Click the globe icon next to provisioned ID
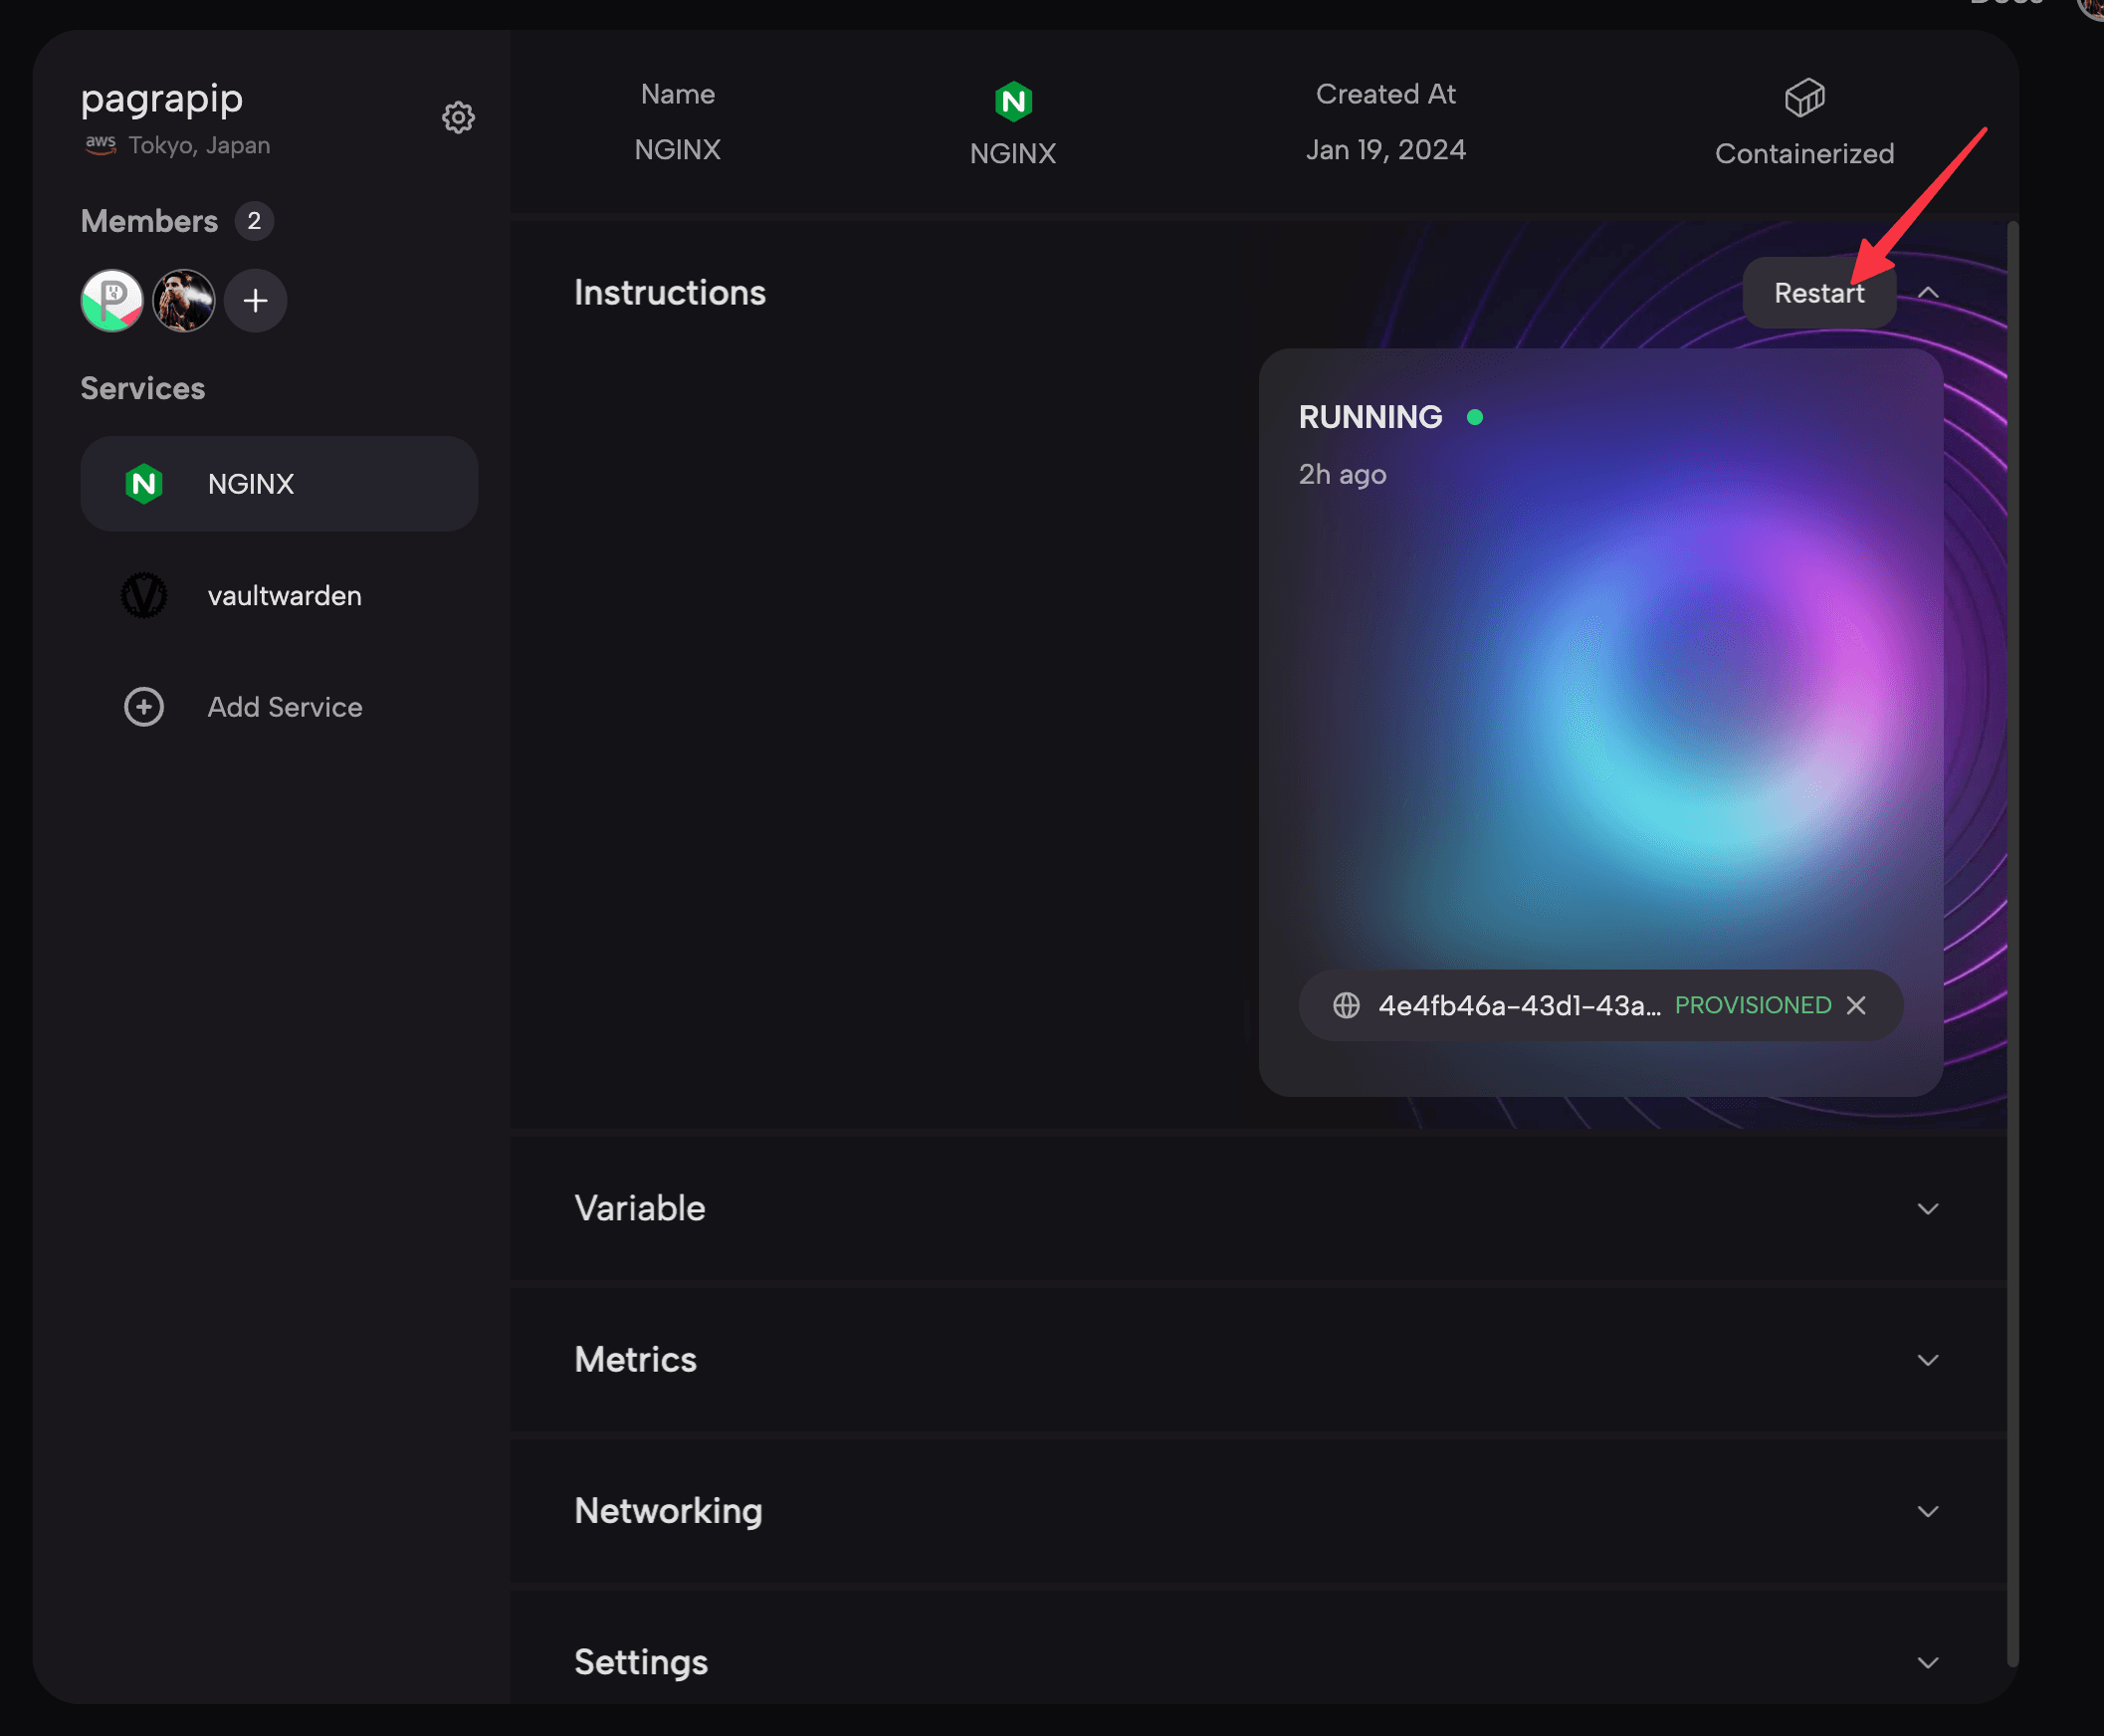Viewport: 2104px width, 1736px height. (x=1346, y=1003)
